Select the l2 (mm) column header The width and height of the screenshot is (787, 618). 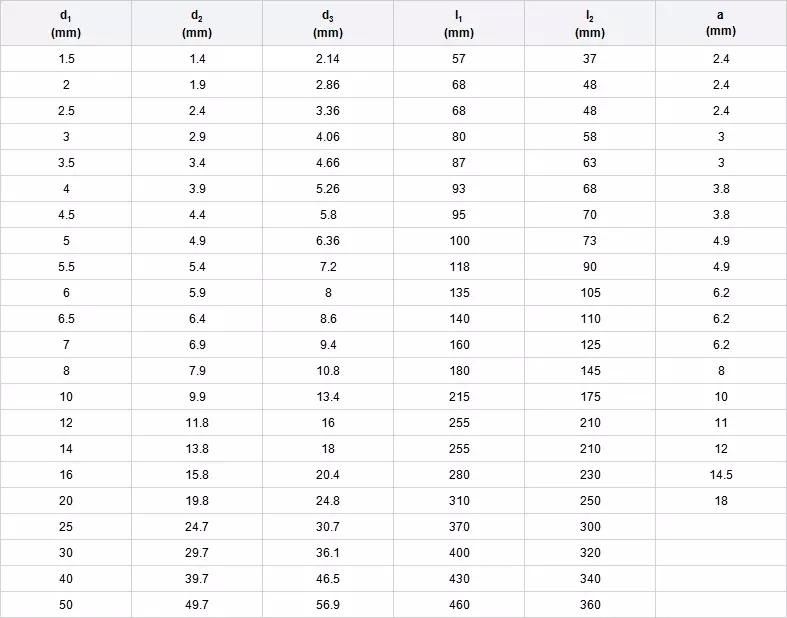tap(590, 23)
